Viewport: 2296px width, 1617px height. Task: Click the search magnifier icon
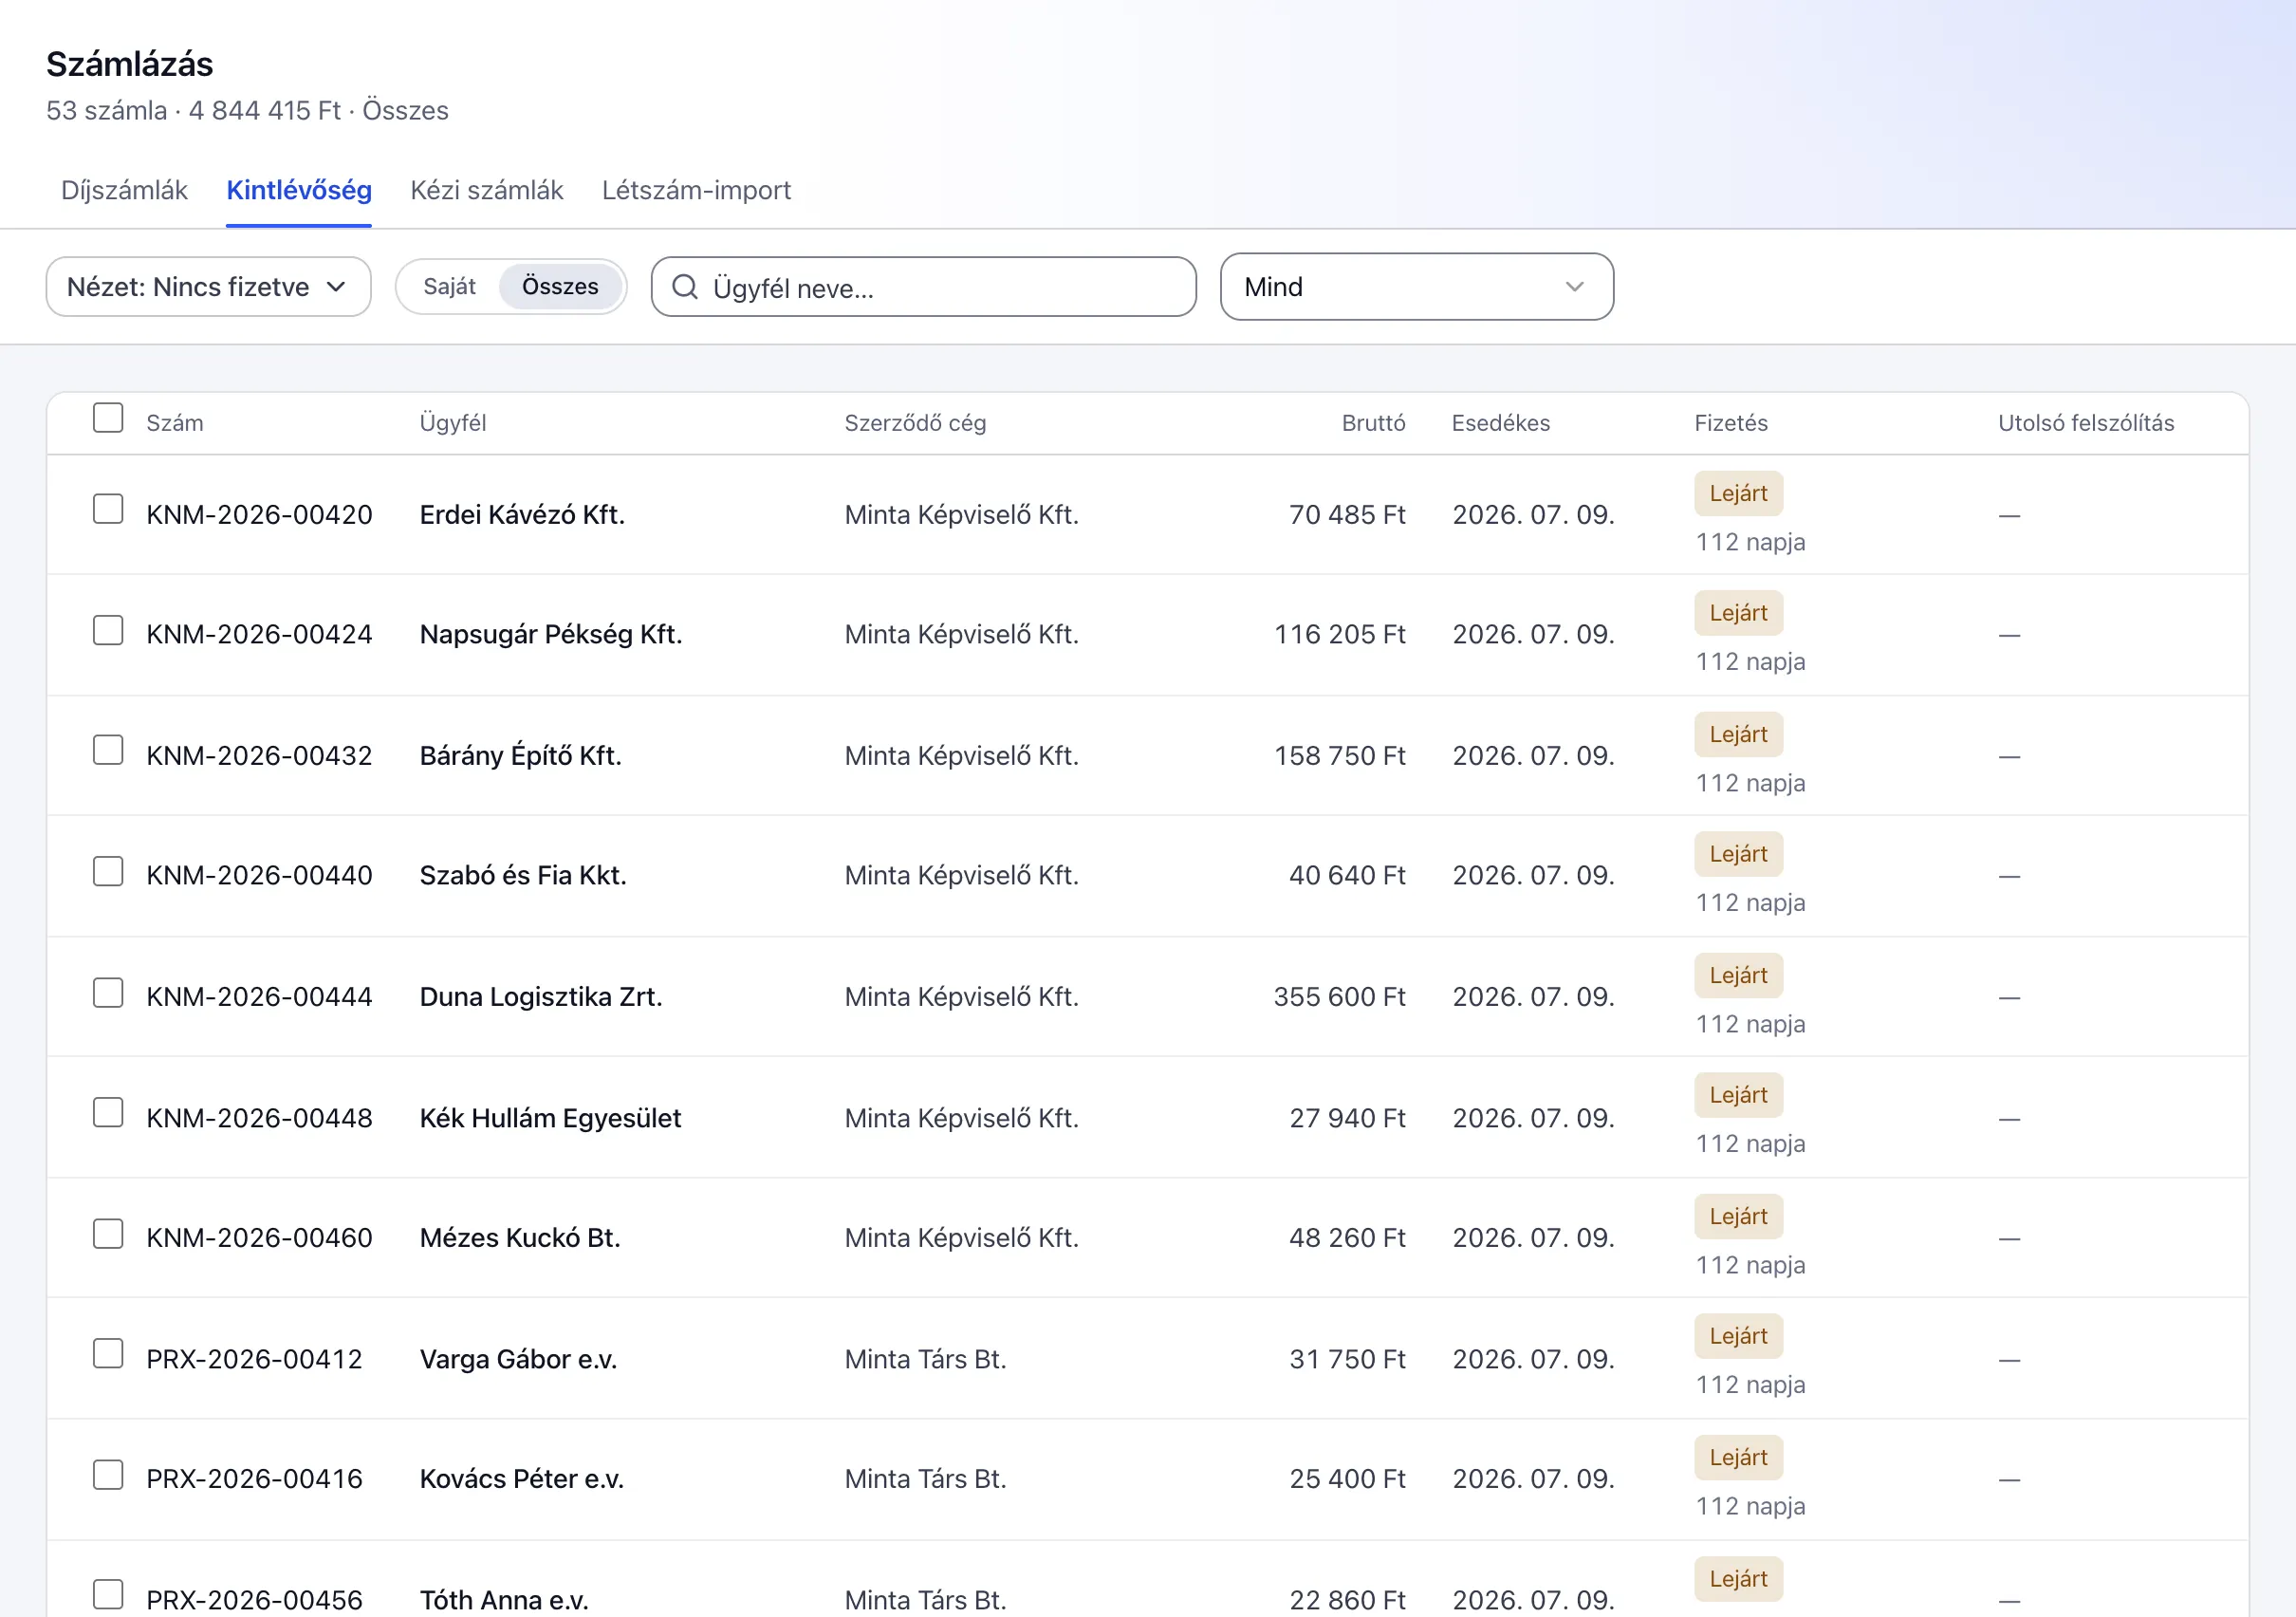(684, 287)
